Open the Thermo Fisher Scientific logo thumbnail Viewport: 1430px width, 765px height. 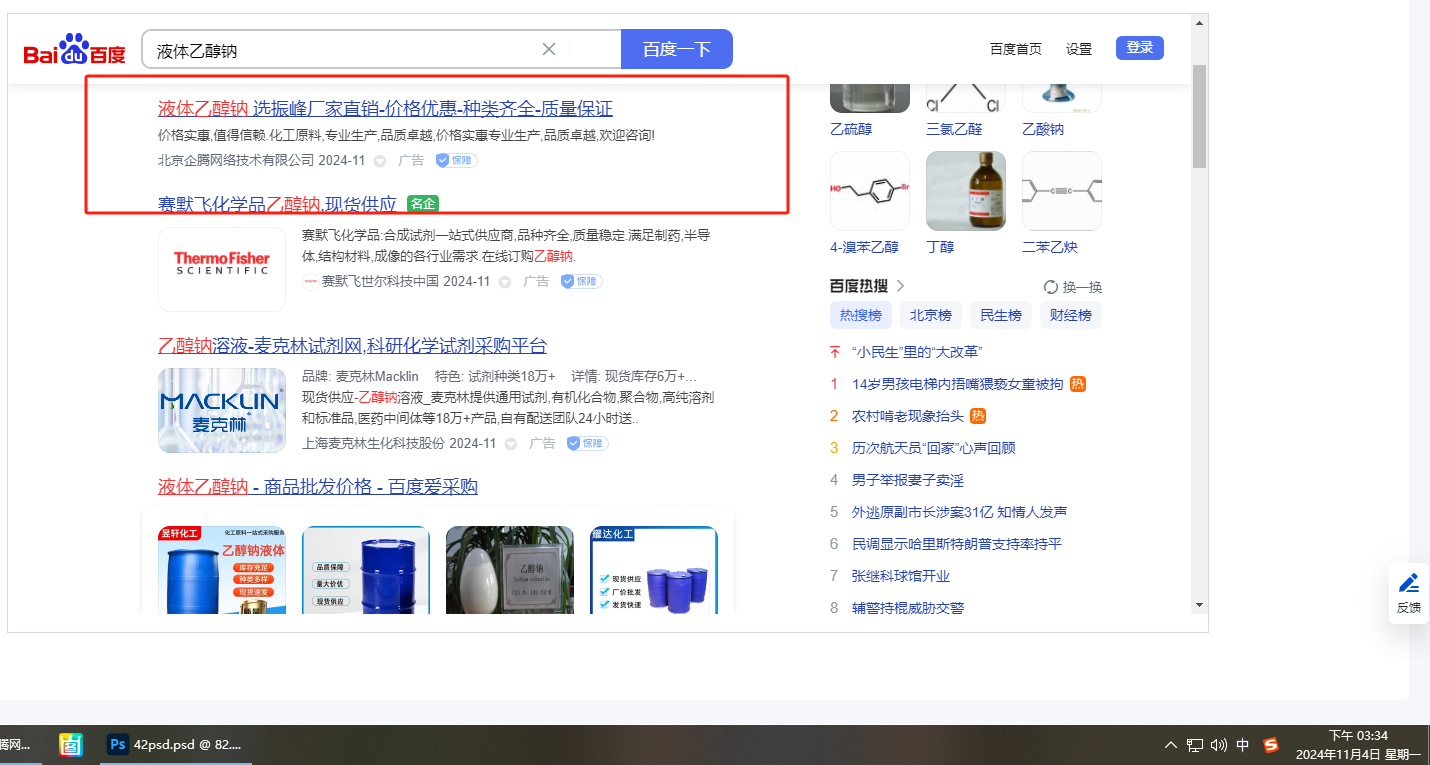coord(222,269)
